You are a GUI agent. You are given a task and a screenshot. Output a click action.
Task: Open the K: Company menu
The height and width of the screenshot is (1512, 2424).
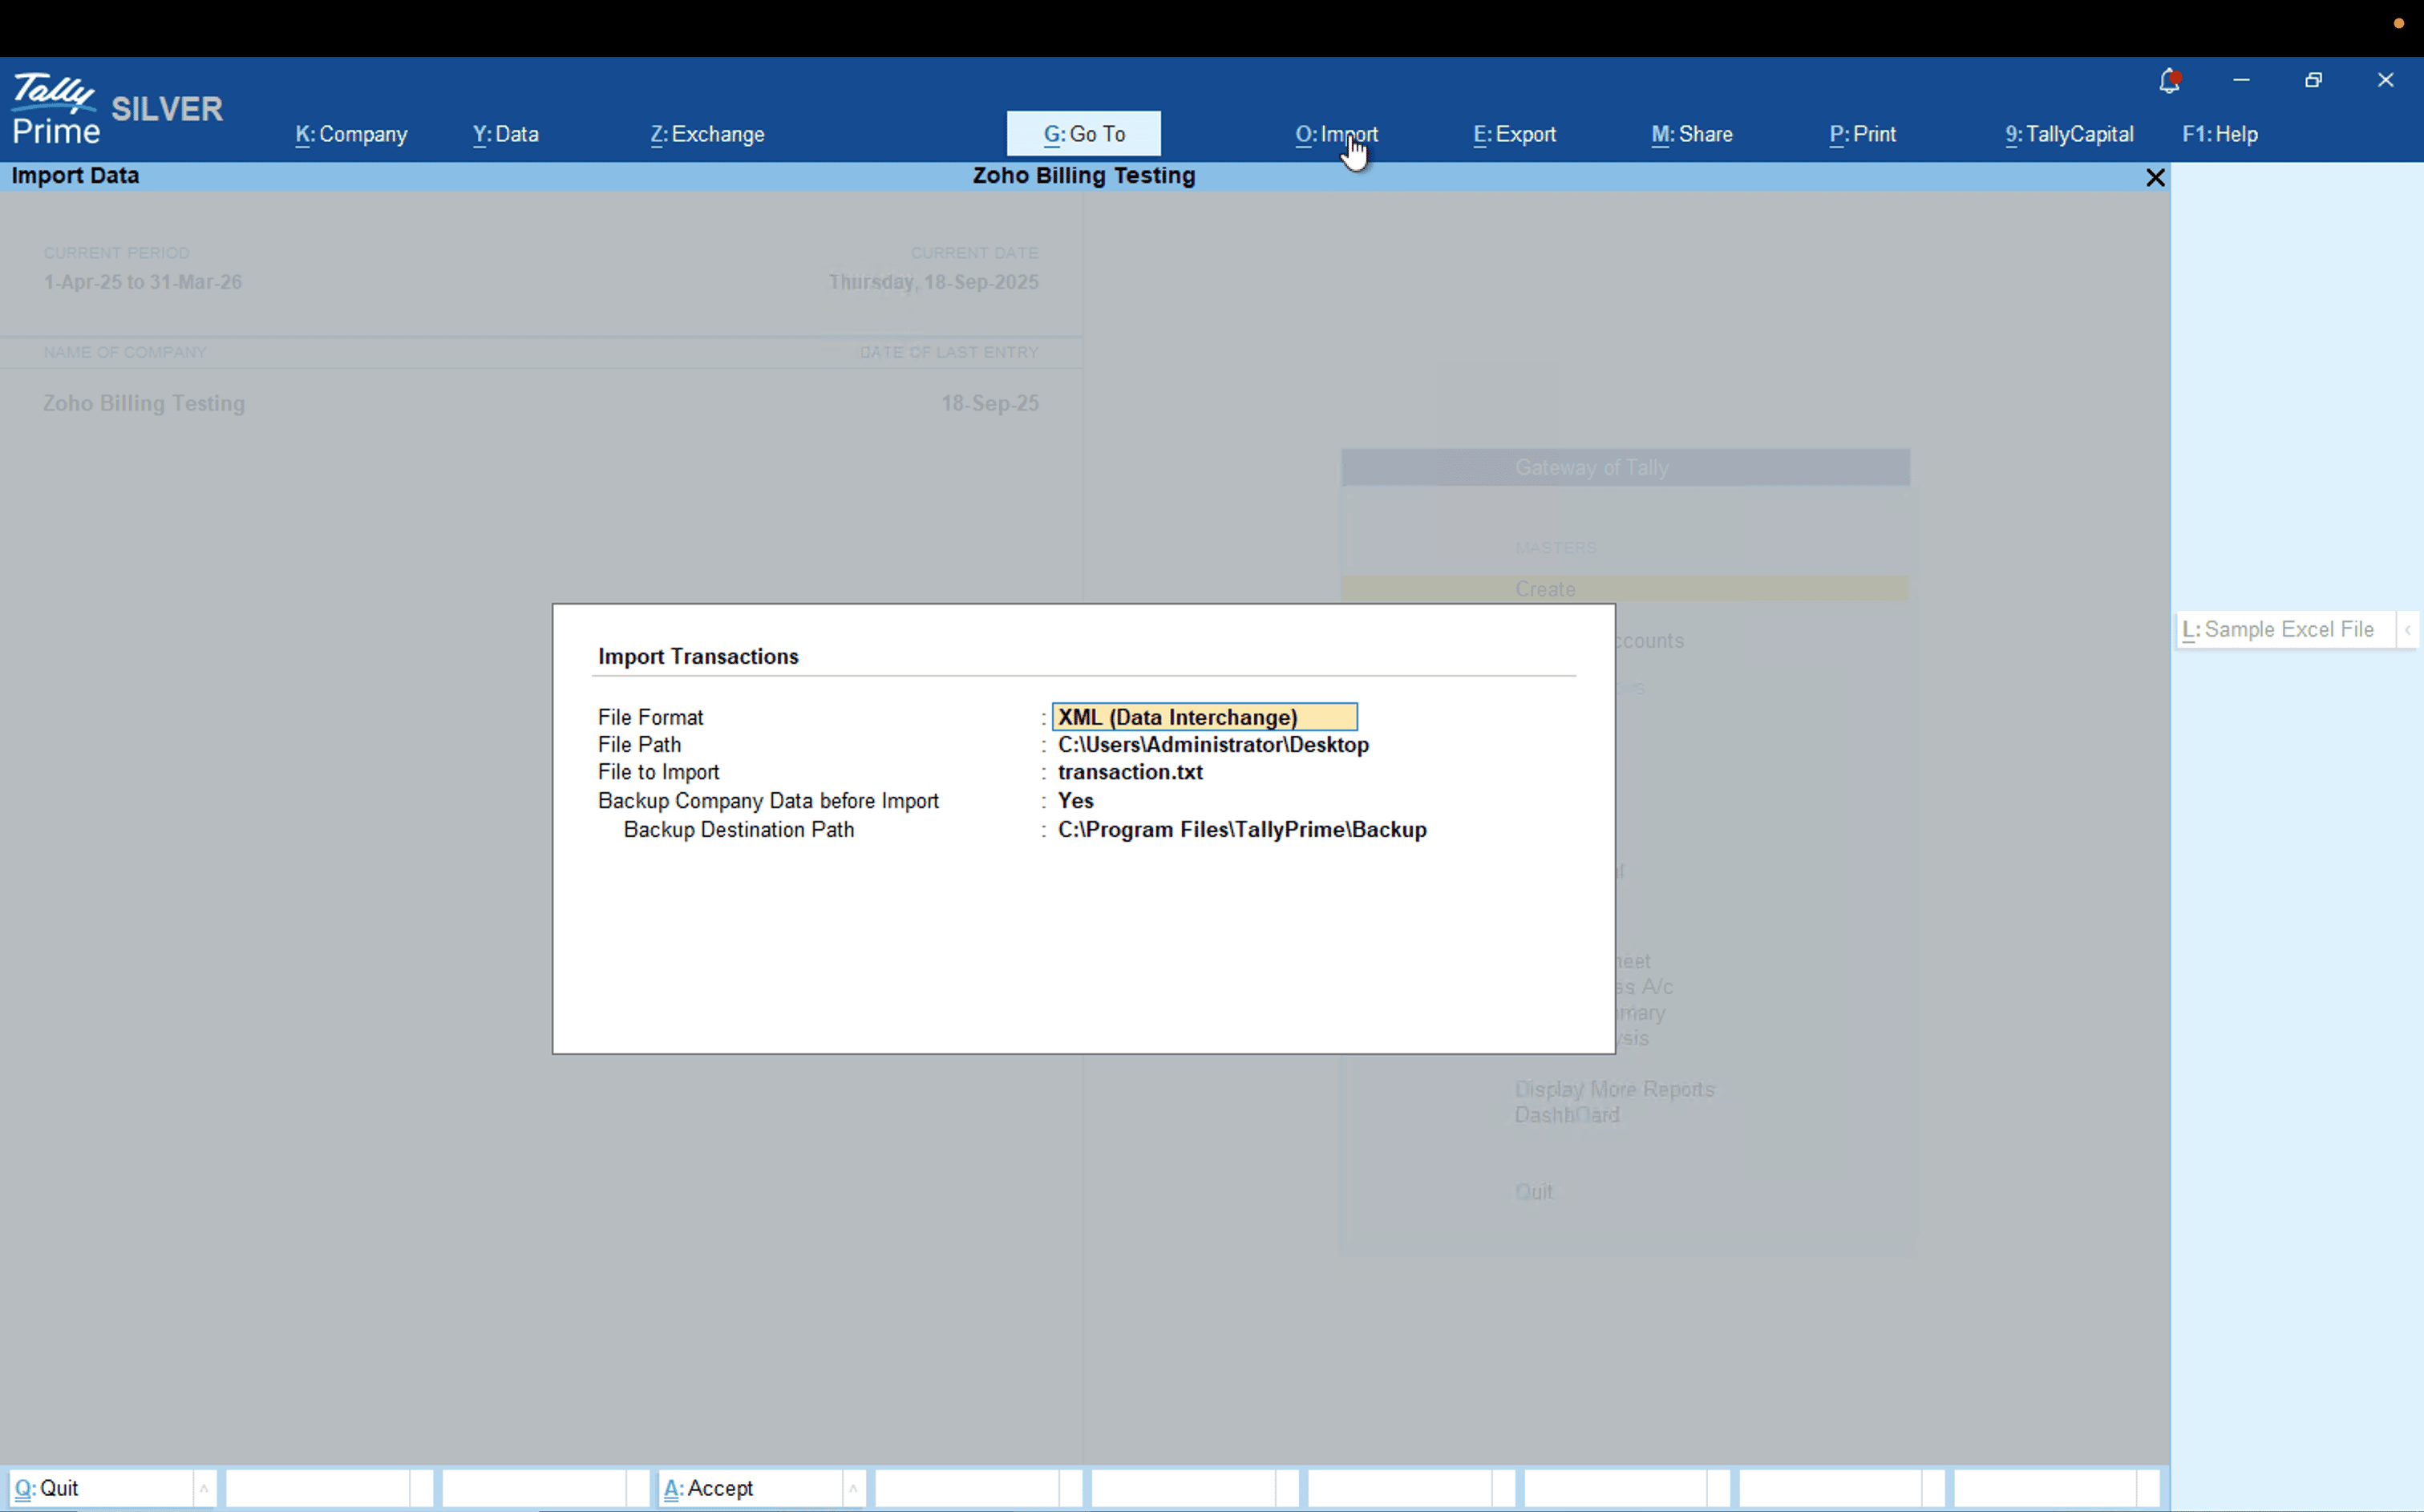351,134
